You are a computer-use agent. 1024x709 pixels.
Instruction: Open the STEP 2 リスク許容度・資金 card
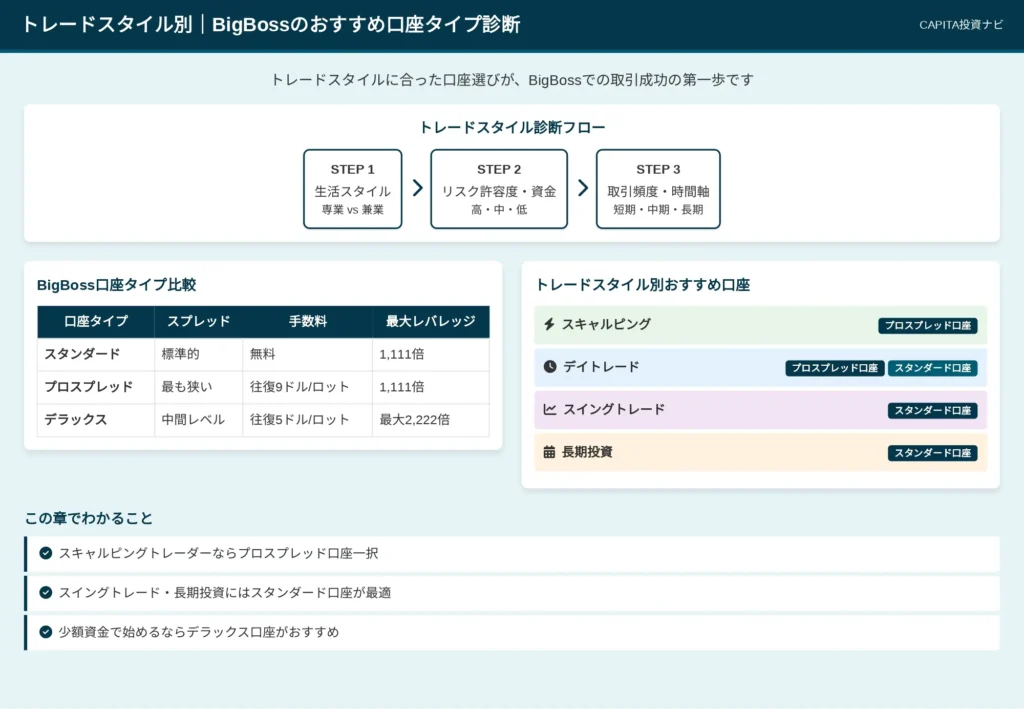[x=499, y=189]
